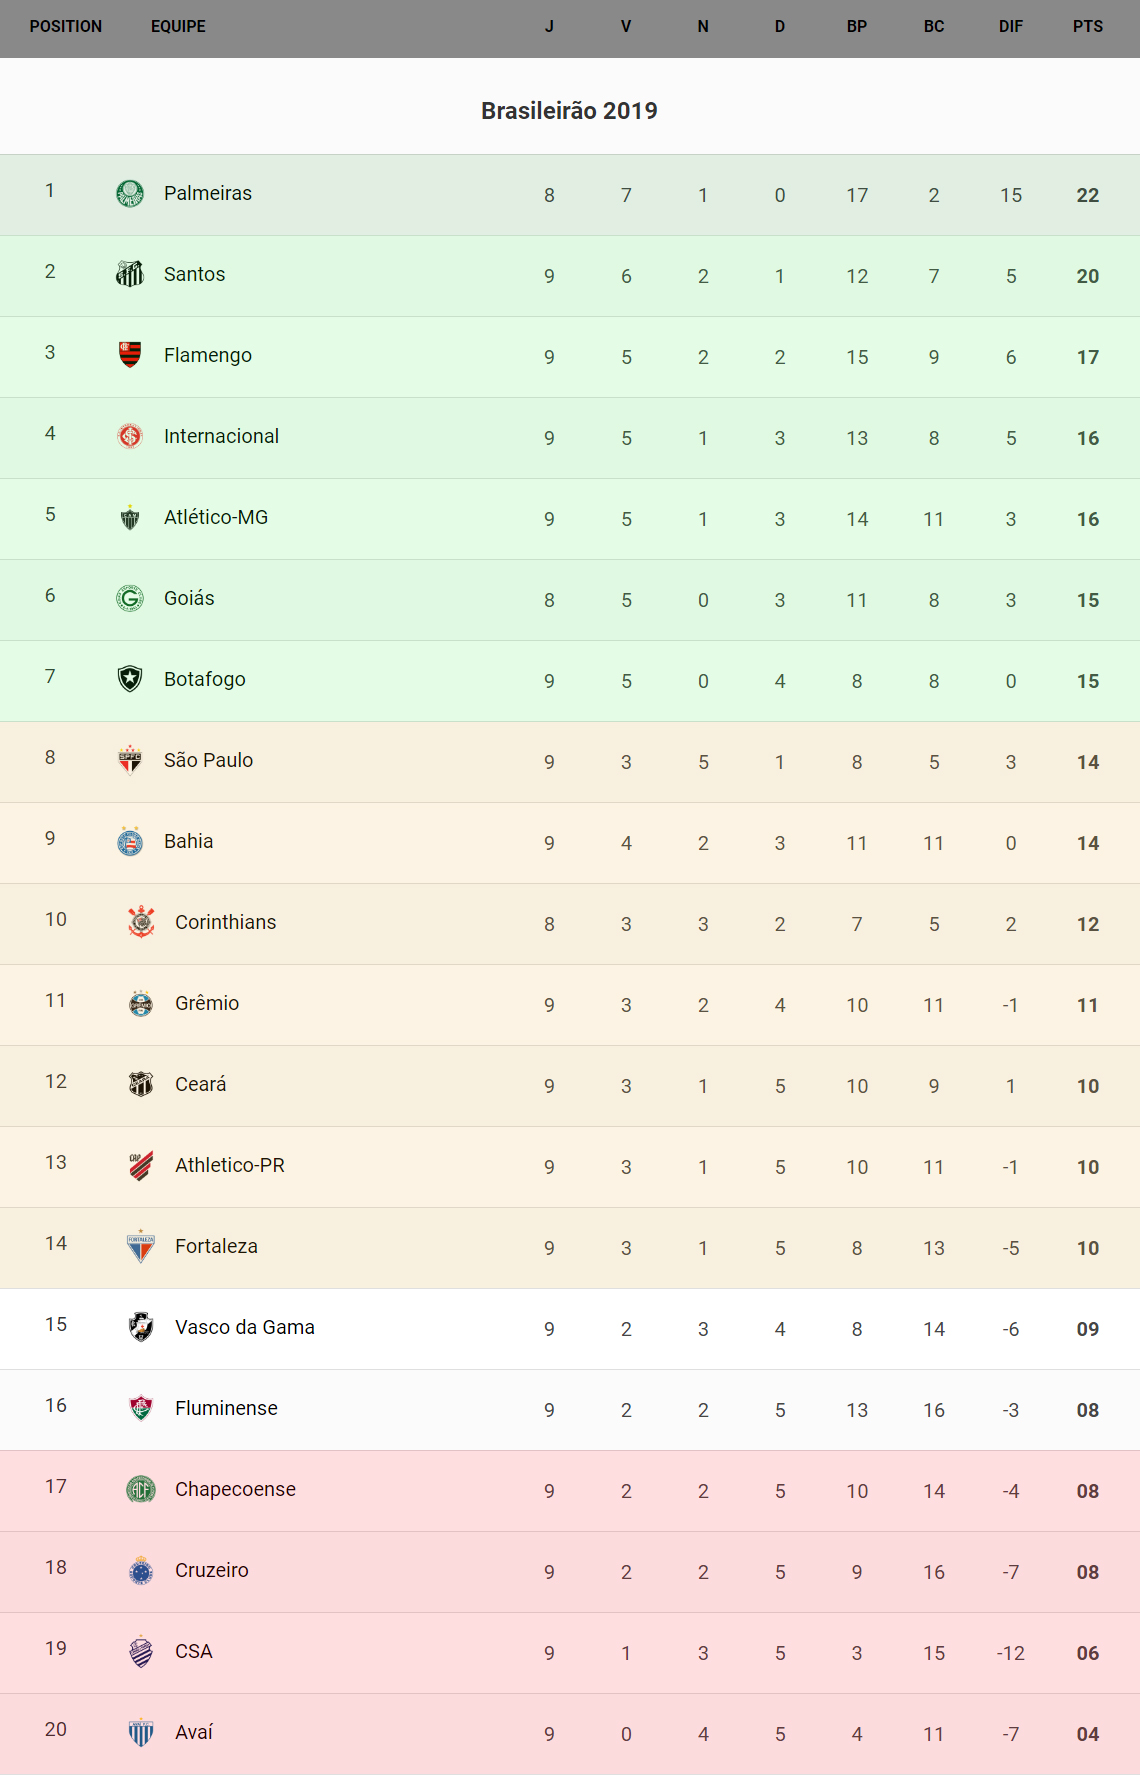Click the Corinthians club crest
This screenshot has height=1776, width=1140.
pos(141,922)
